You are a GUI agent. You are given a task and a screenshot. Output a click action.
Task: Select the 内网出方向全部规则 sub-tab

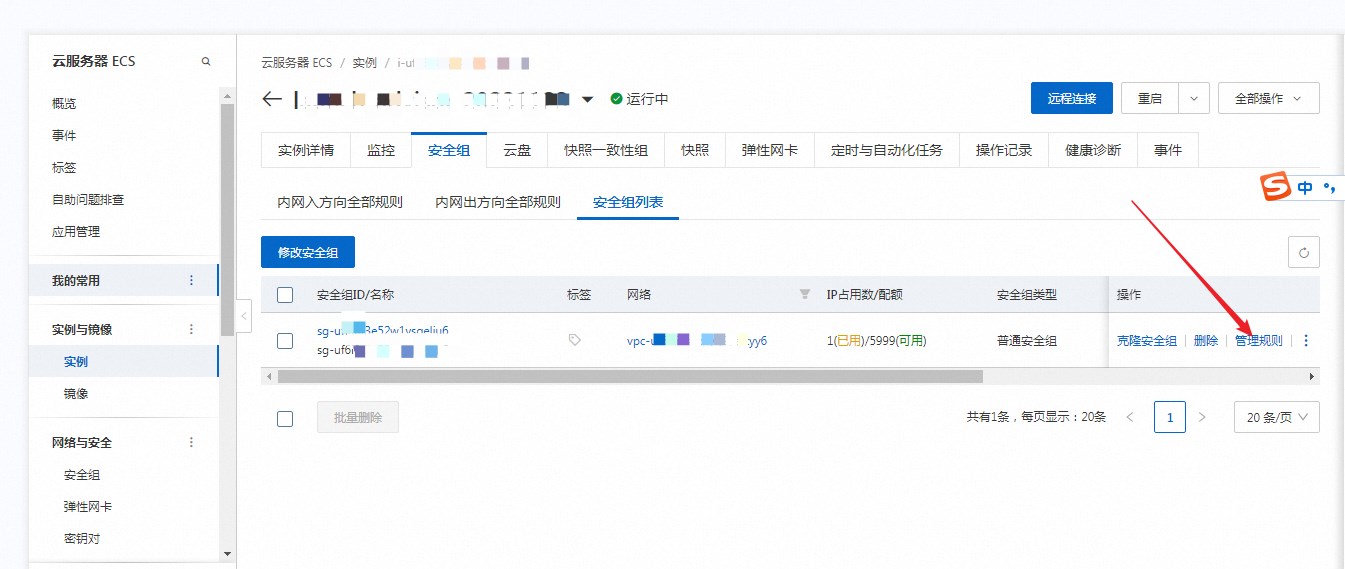click(498, 202)
